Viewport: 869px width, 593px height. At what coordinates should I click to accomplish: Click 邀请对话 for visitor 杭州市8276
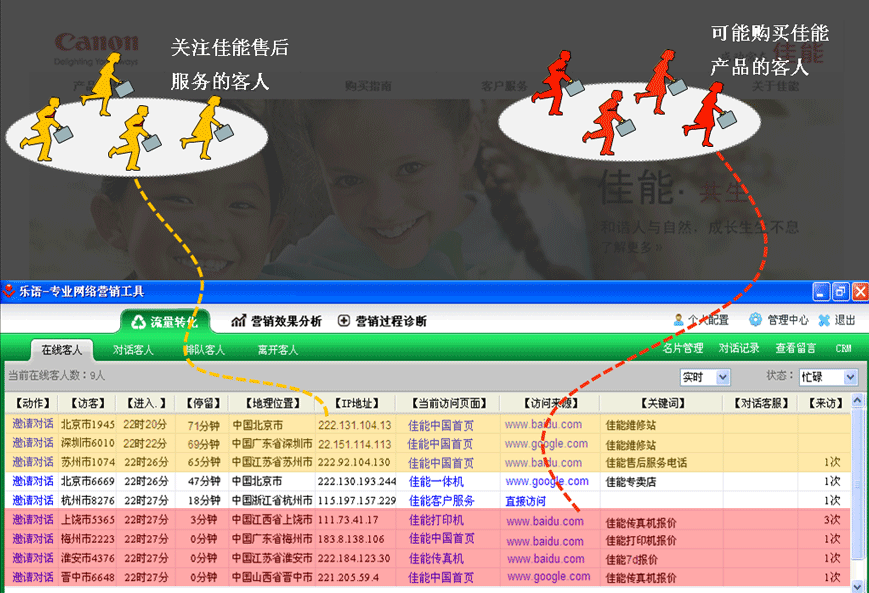(33, 500)
